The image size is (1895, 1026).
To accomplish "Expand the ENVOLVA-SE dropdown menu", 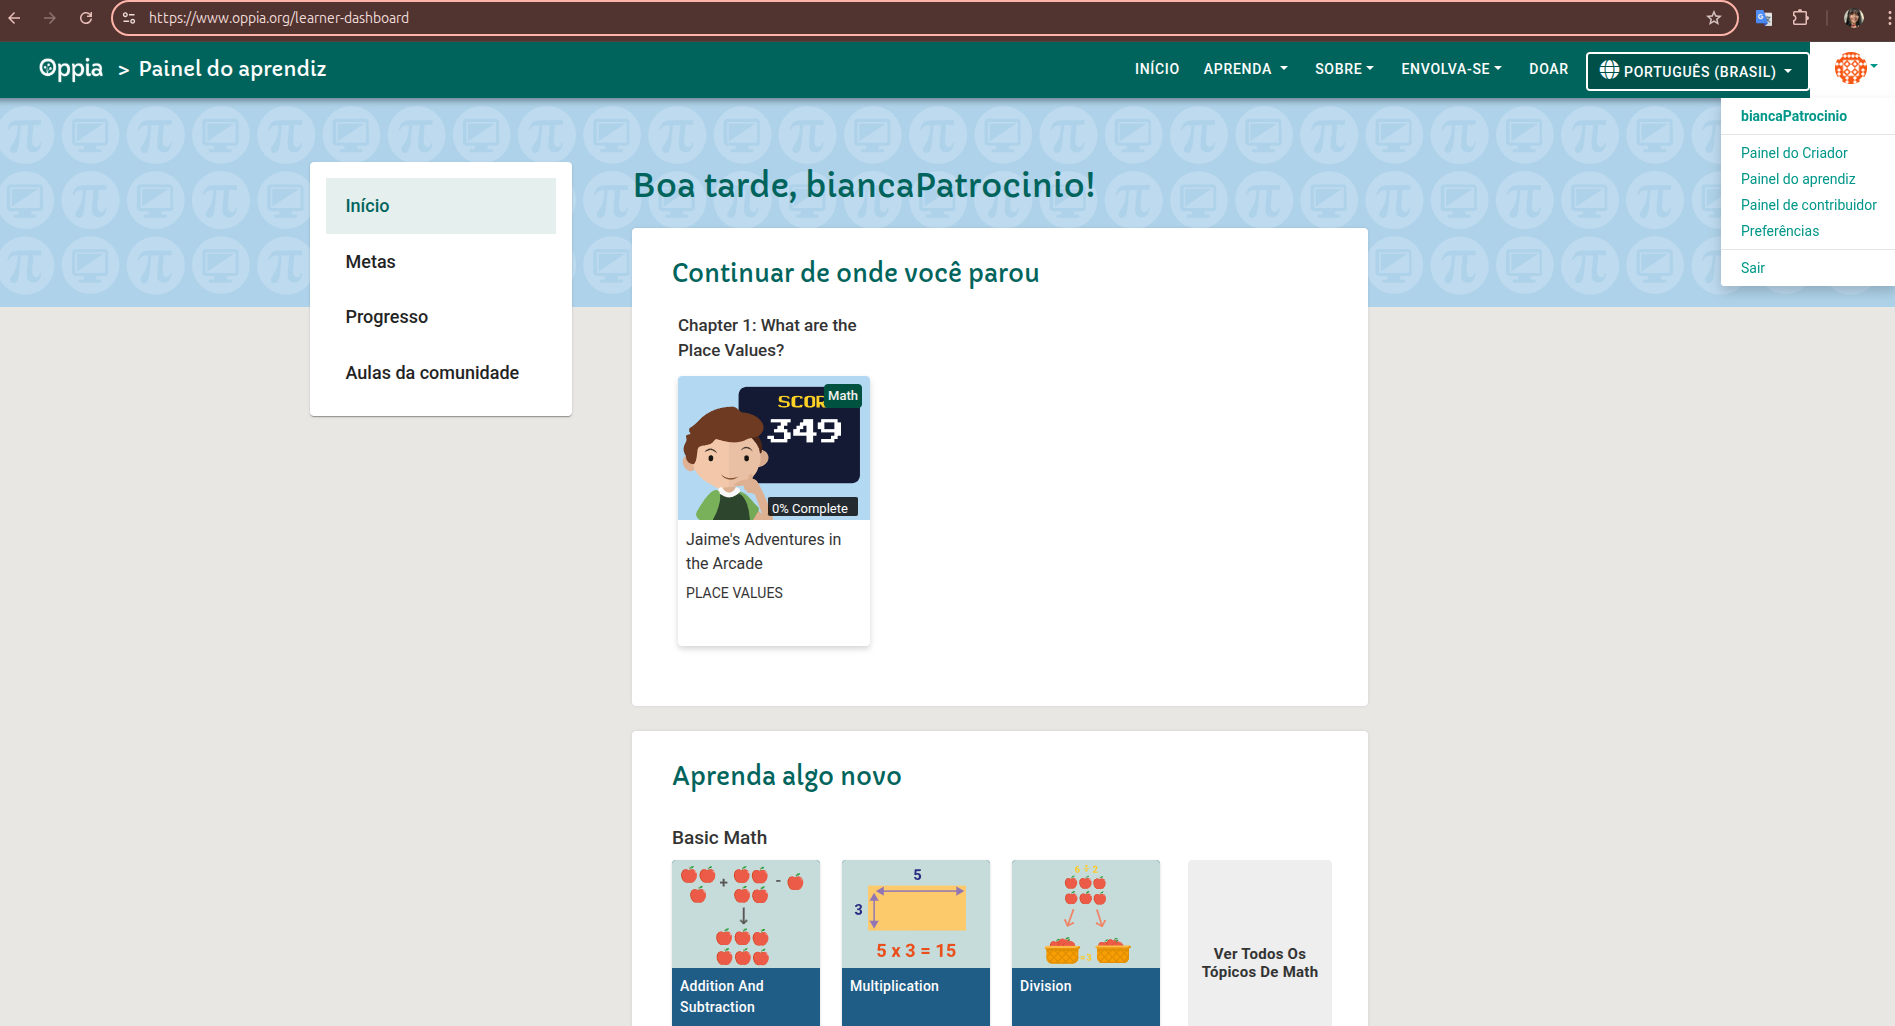I will coord(1451,69).
